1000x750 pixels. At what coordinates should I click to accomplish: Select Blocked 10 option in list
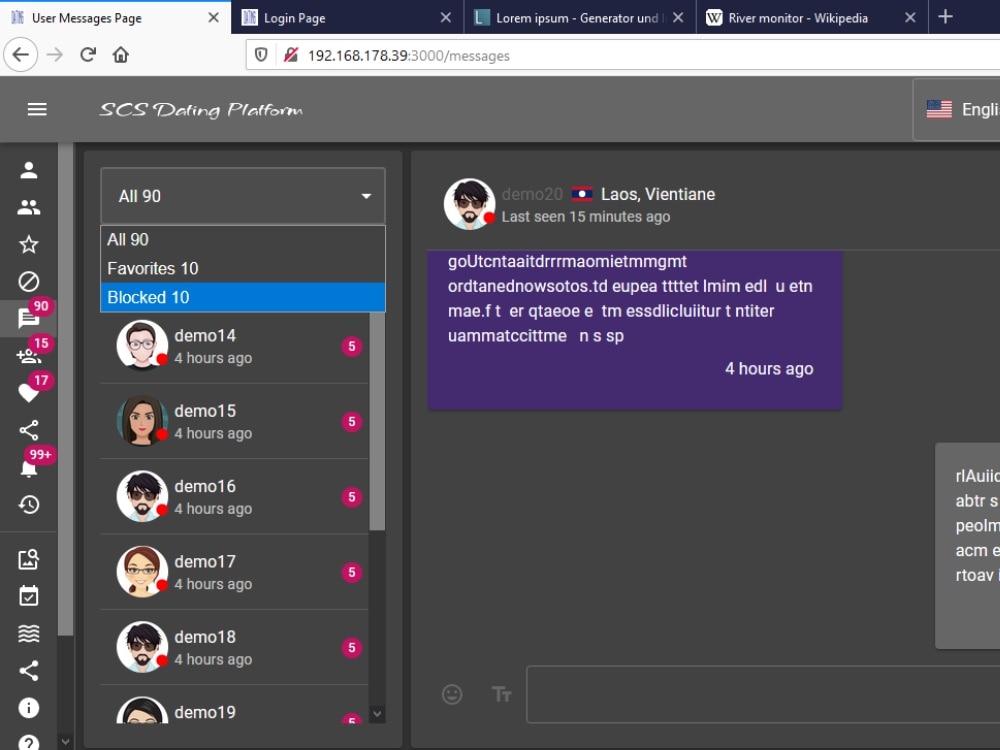pos(243,297)
